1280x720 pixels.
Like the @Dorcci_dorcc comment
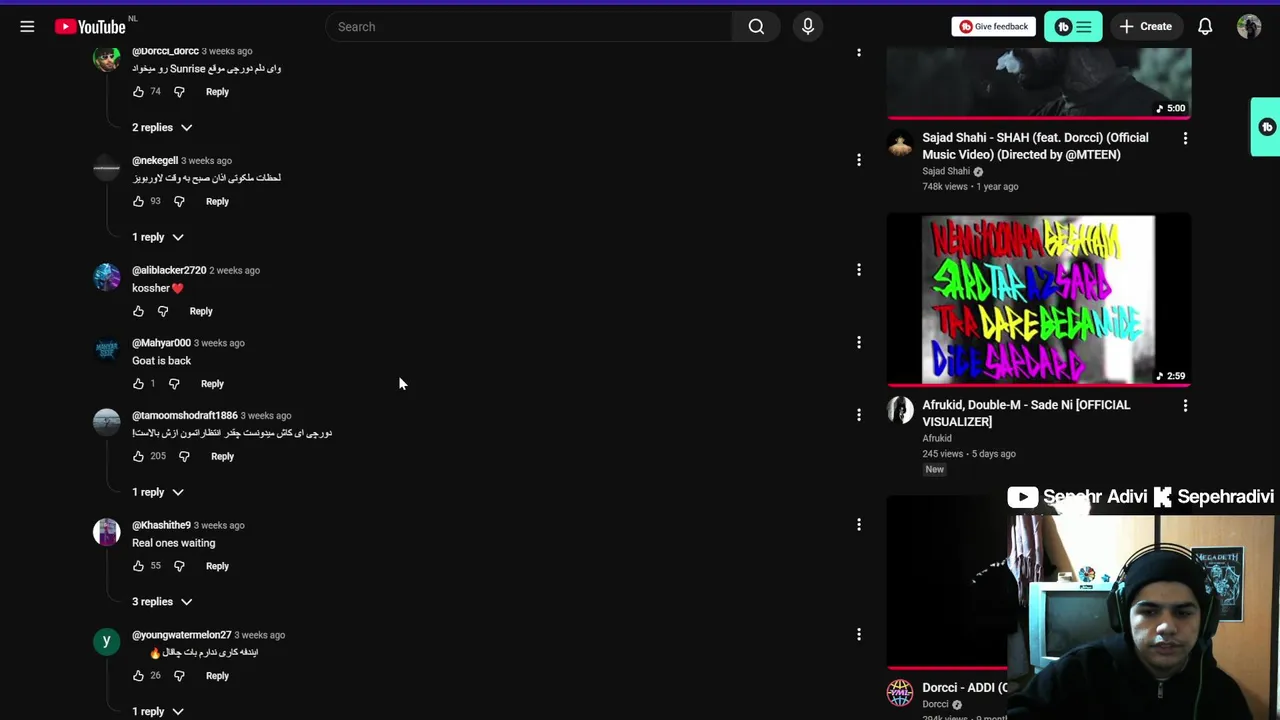coord(138,91)
